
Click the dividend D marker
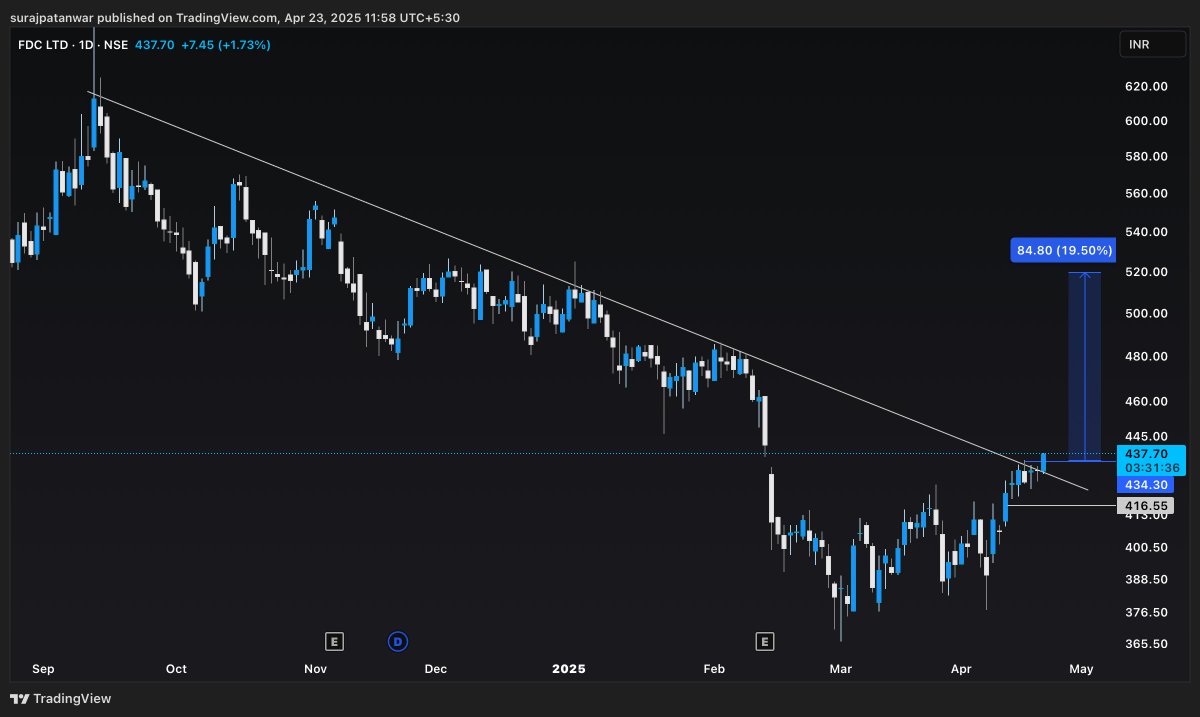(398, 641)
